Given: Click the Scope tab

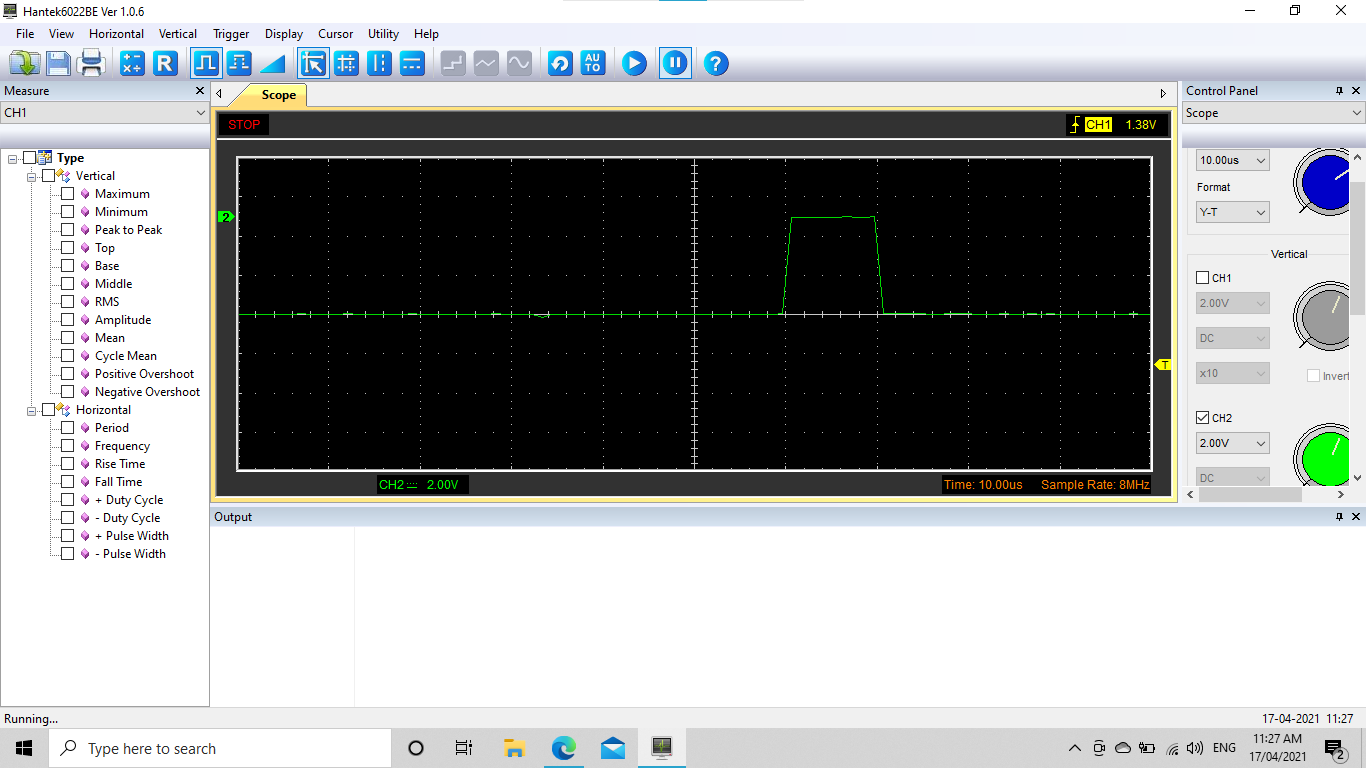Looking at the screenshot, I should tap(278, 95).
